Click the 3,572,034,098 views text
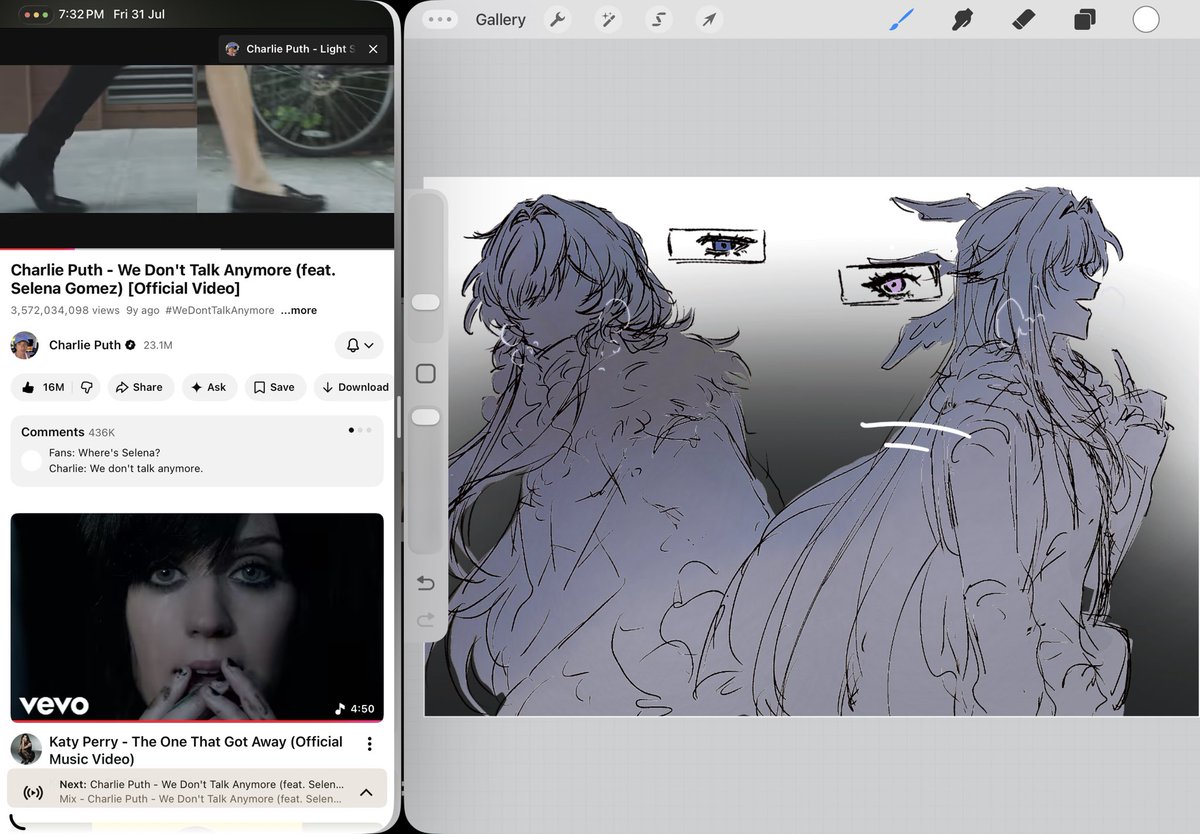The image size is (1200, 834). click(64, 310)
